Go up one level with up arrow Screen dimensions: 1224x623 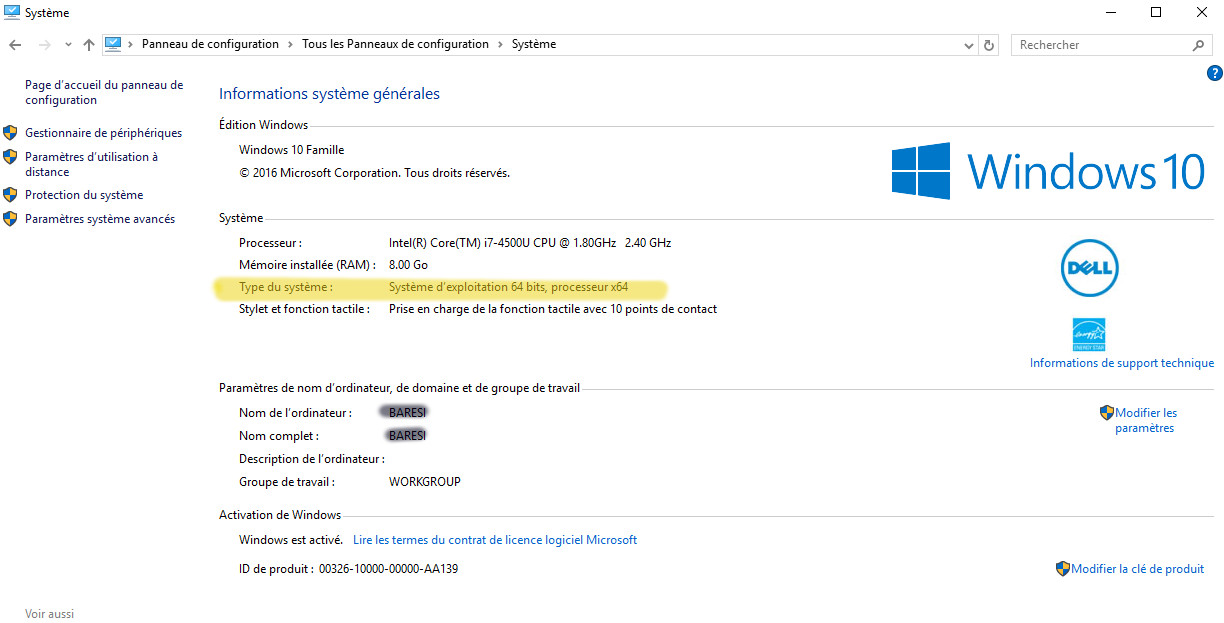coord(89,45)
